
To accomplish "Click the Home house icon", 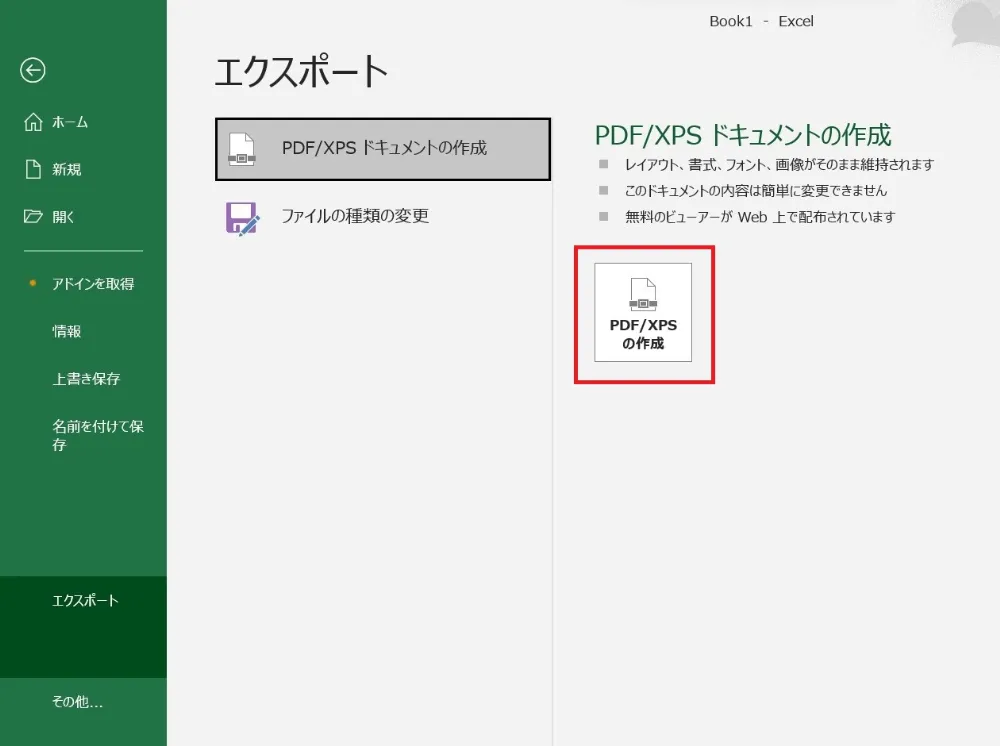I will (x=33, y=122).
